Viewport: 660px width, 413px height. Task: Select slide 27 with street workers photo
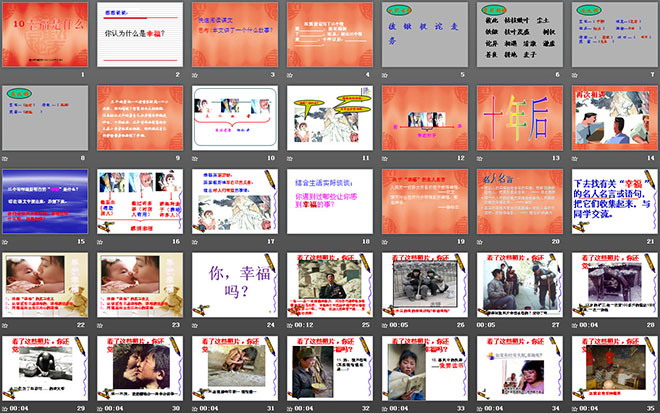[520, 285]
